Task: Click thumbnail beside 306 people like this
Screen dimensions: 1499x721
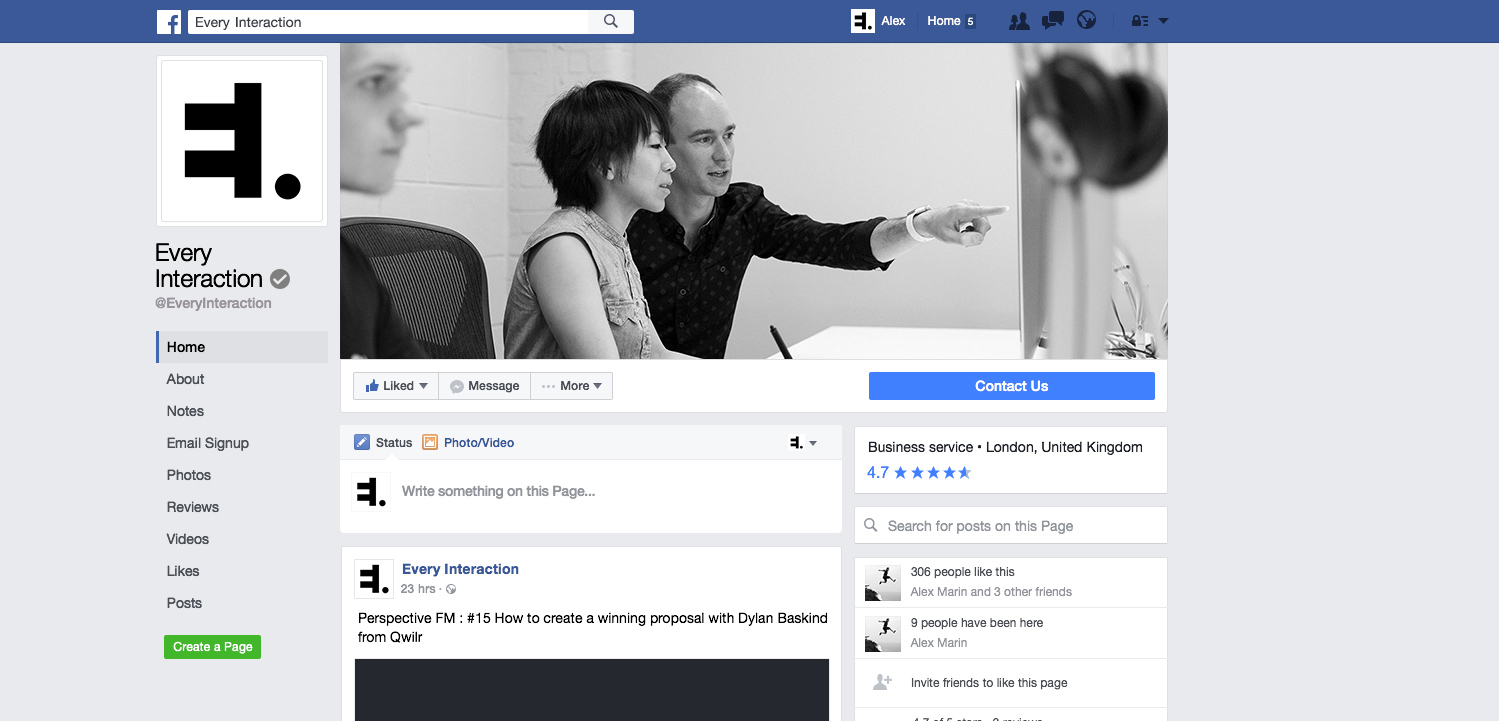Action: pyautogui.click(x=883, y=583)
